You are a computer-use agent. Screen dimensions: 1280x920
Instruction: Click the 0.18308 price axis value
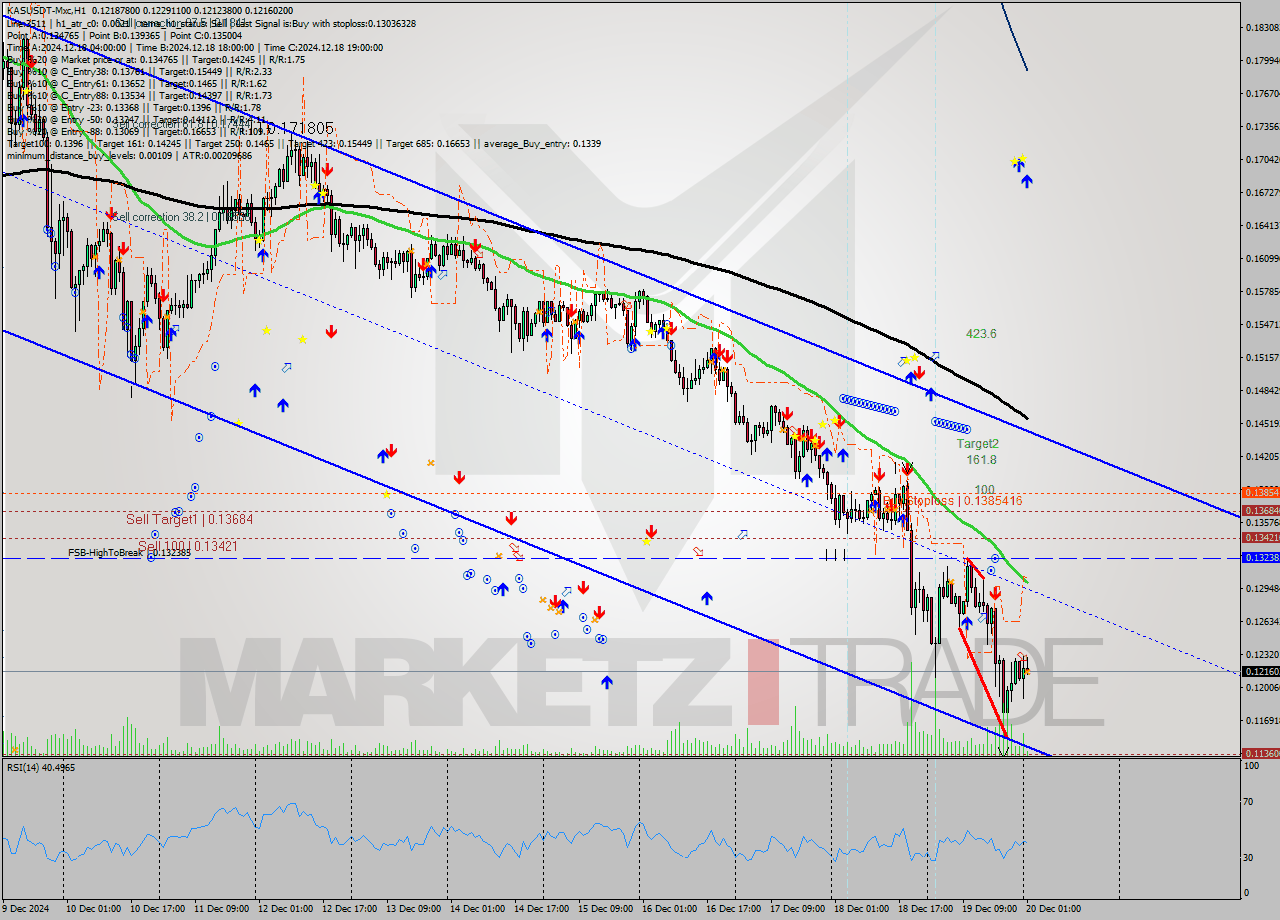pos(1262,28)
